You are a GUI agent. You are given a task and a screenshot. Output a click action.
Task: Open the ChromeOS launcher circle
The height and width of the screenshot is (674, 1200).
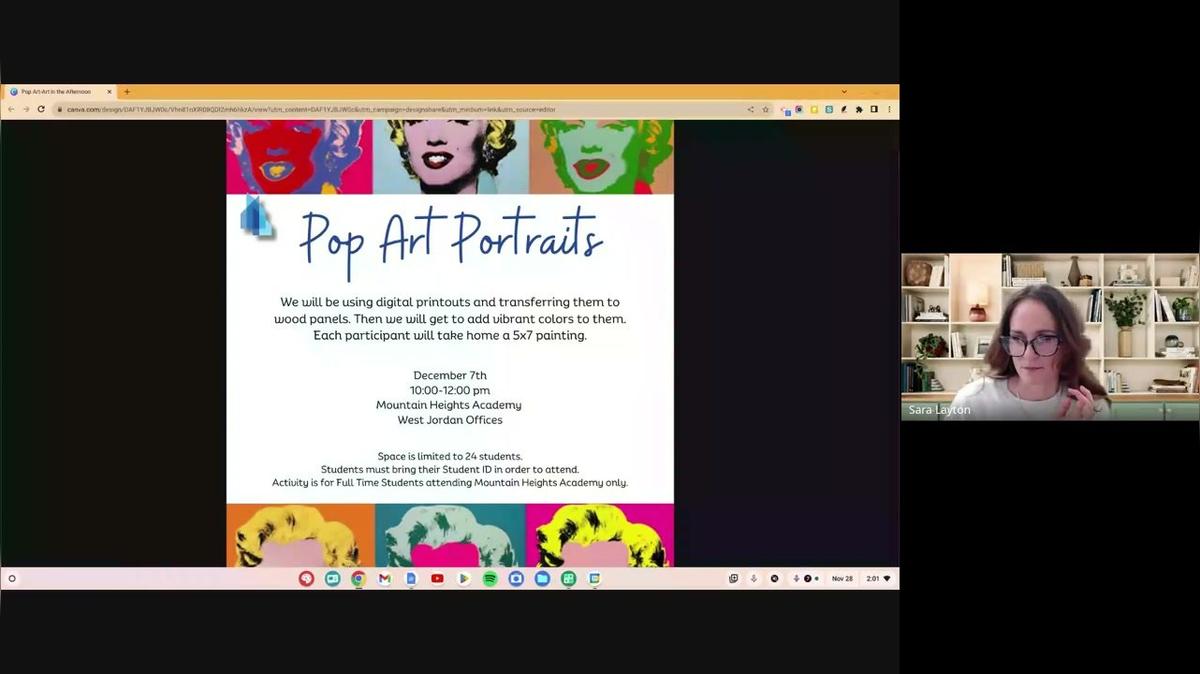[x=12, y=578]
